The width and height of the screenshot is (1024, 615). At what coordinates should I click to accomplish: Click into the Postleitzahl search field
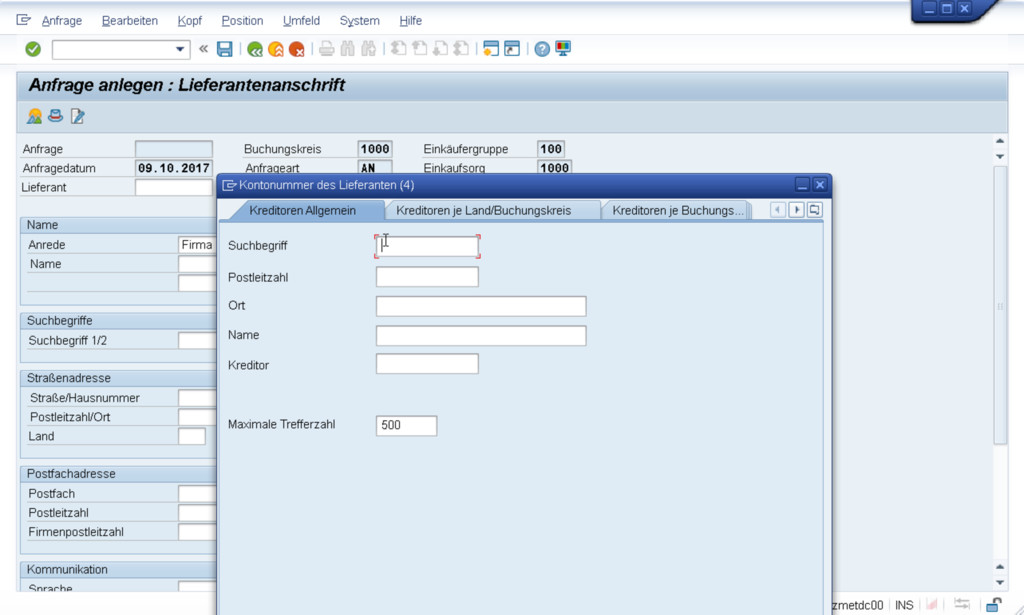(427, 277)
